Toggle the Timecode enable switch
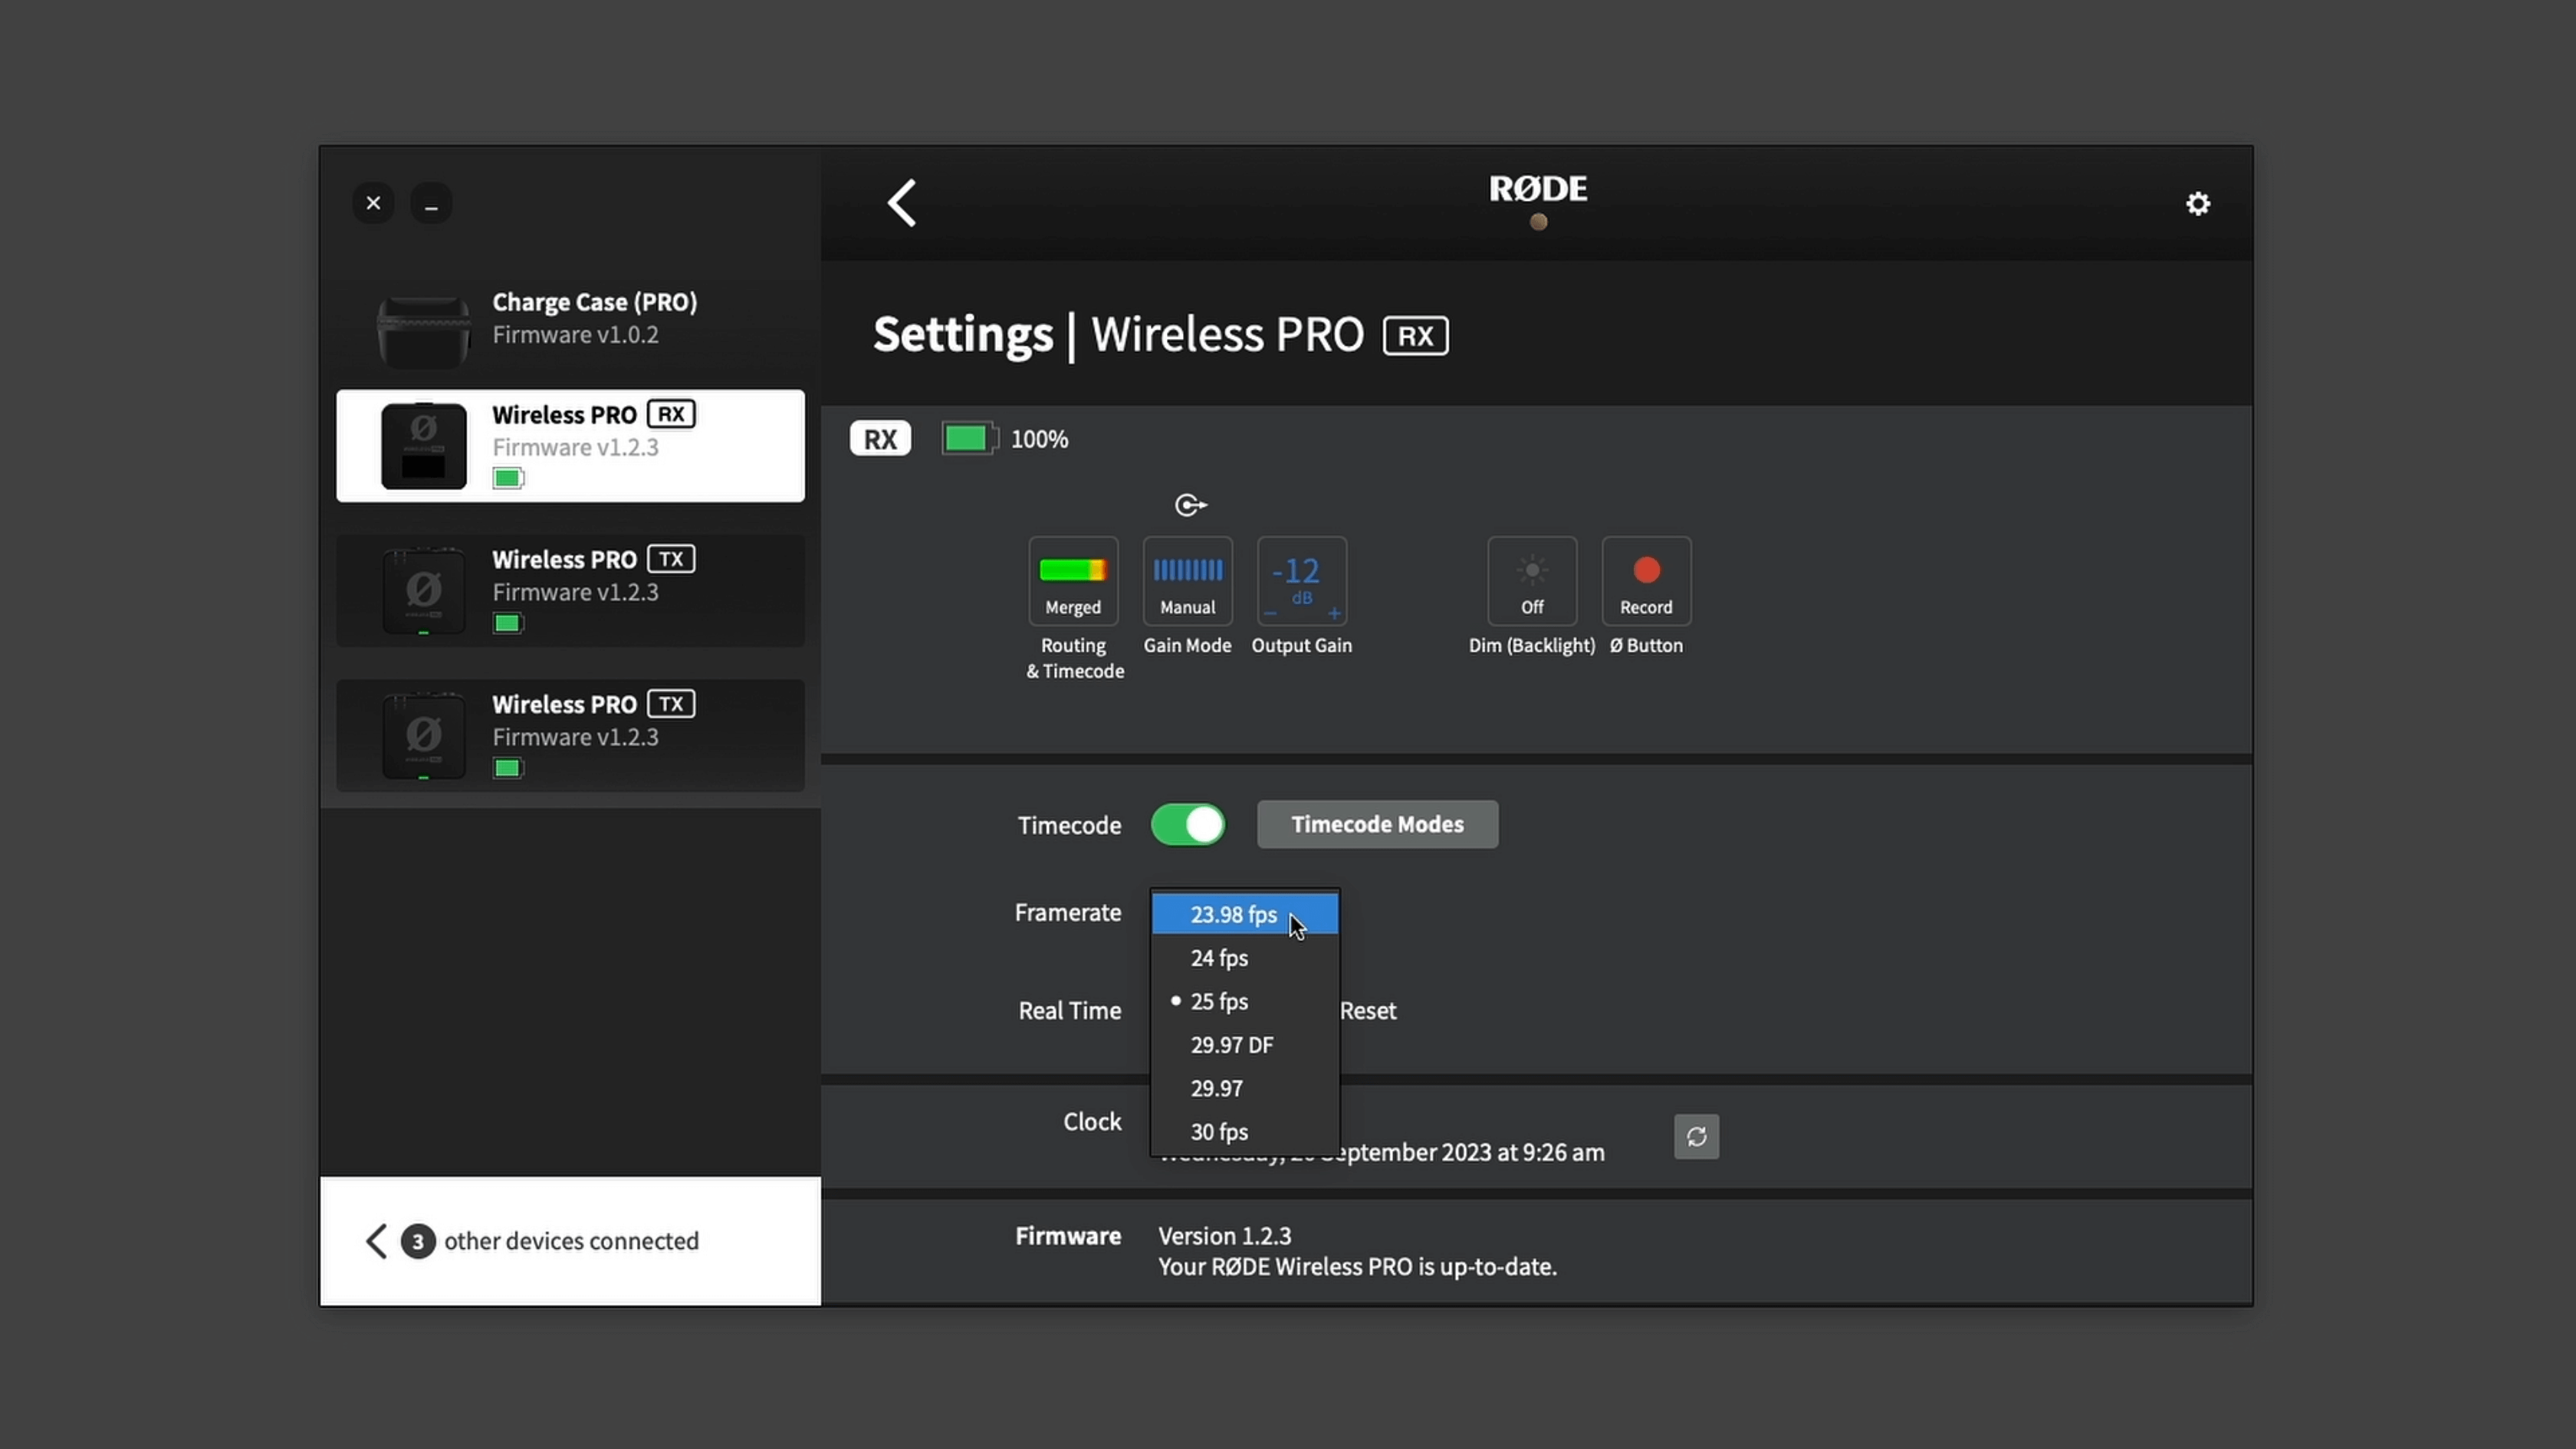The width and height of the screenshot is (2576, 1449). coord(1187,823)
